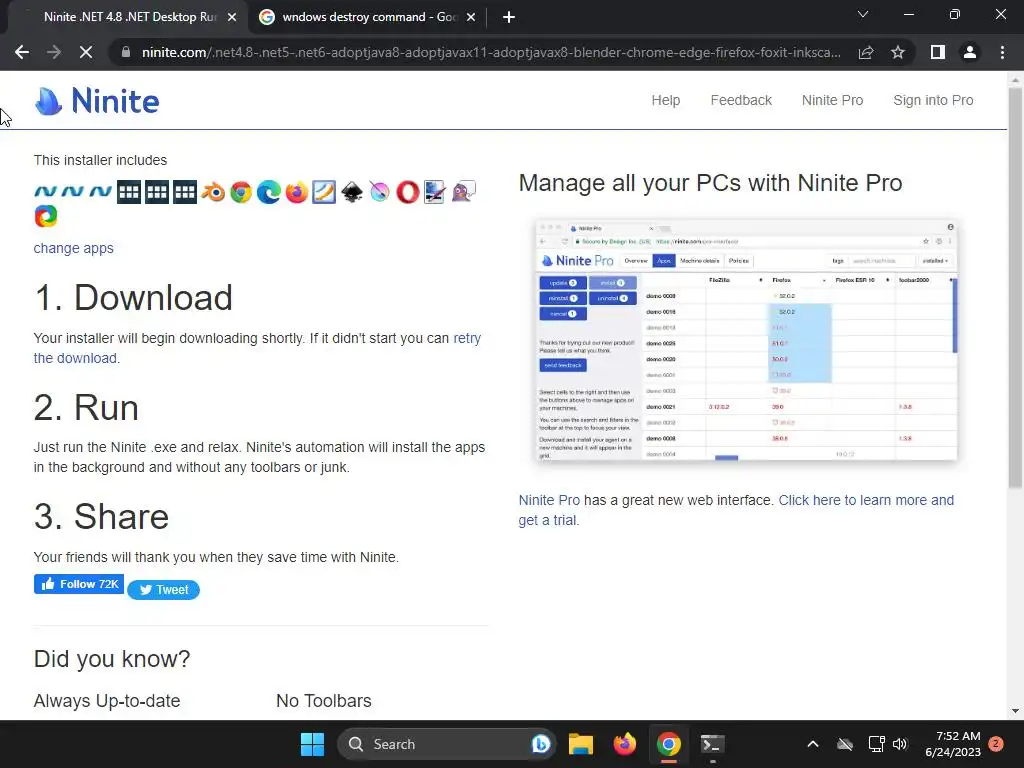The image size is (1024, 768).
Task: Click the 'No Toolbars' text
Action: (324, 701)
